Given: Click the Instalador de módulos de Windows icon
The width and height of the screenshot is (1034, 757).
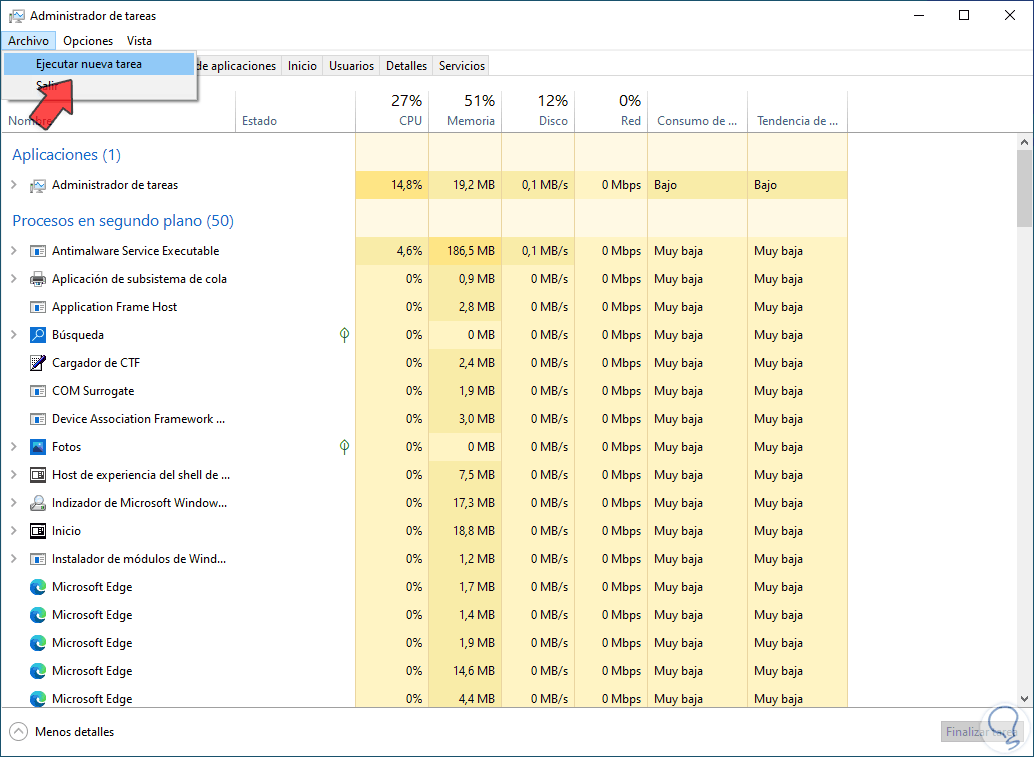Looking at the screenshot, I should pos(38,559).
